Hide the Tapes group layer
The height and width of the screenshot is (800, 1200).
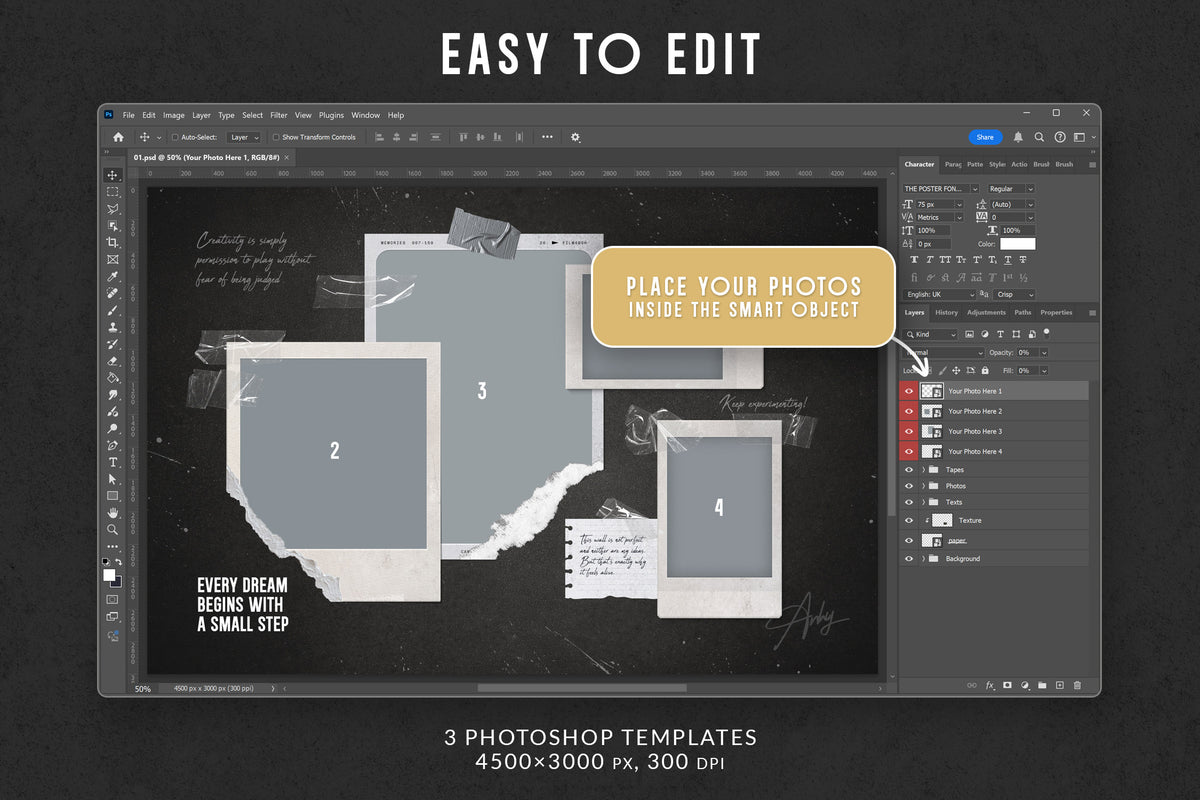click(909, 469)
